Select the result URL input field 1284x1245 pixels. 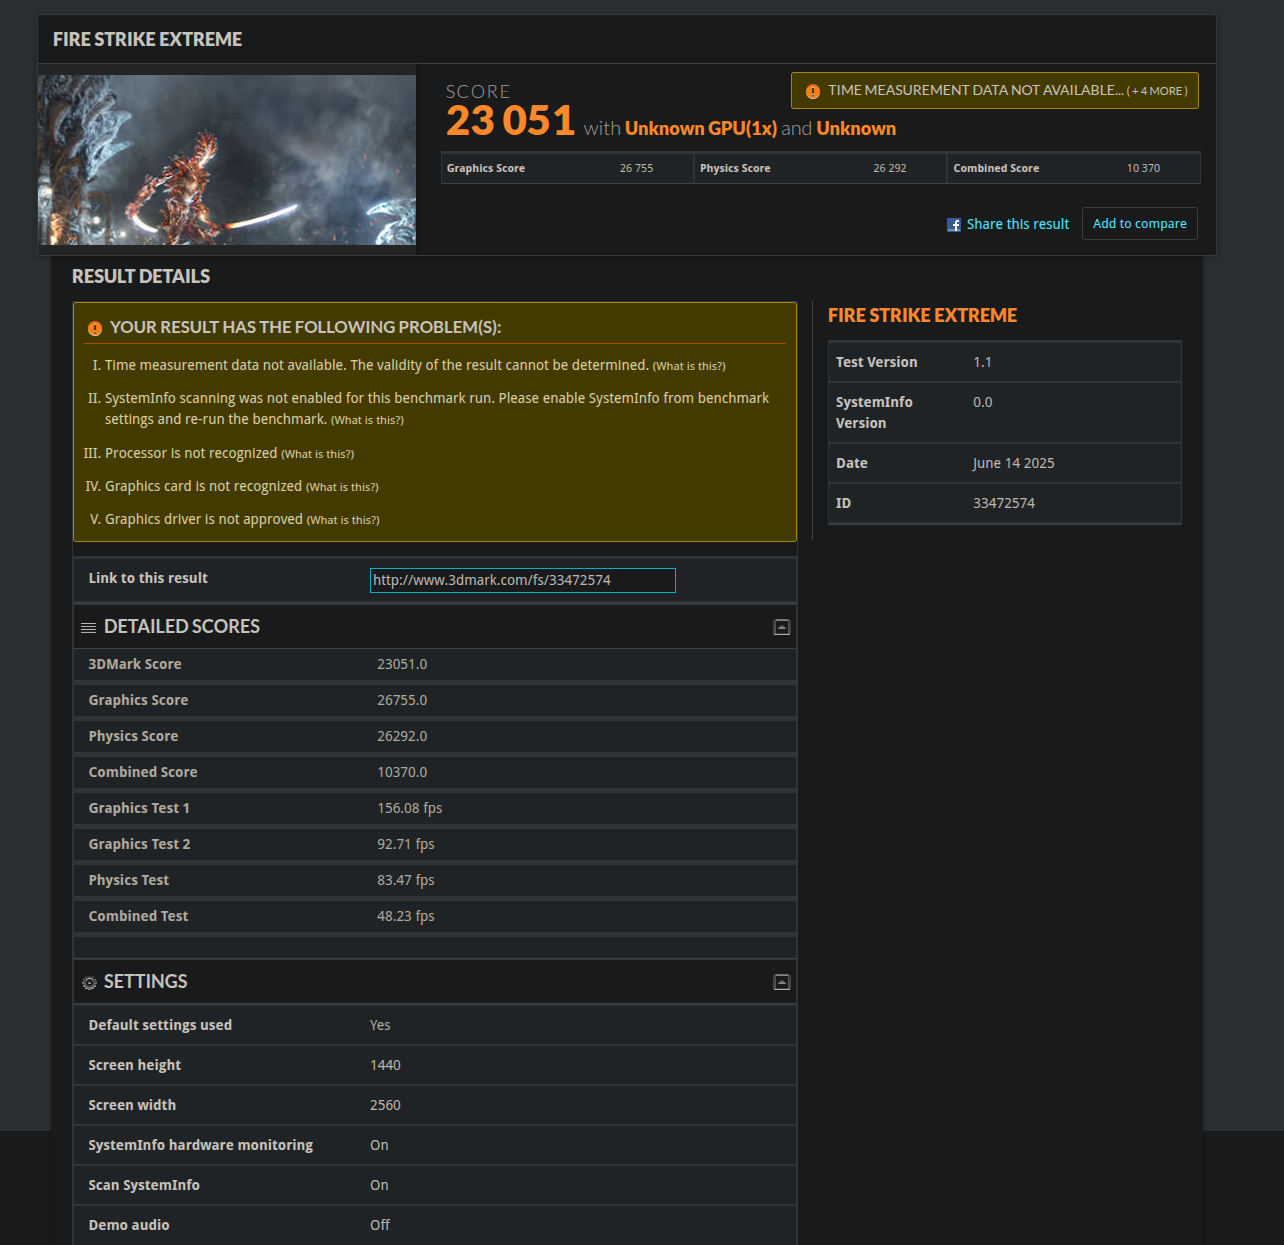tap(522, 580)
